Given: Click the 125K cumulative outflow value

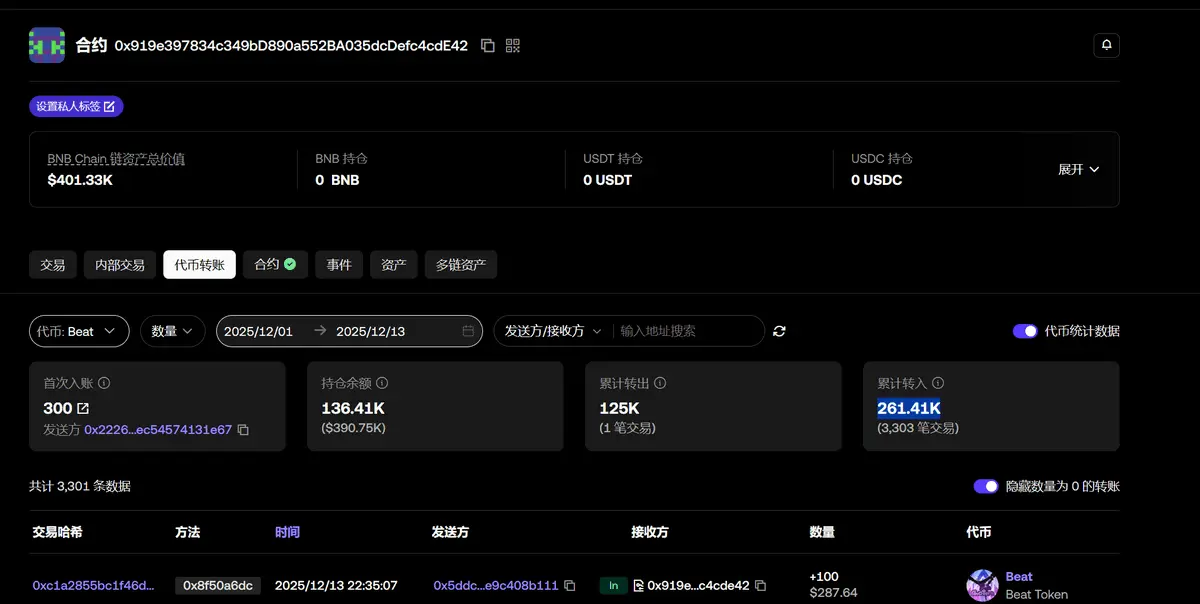Looking at the screenshot, I should 620,408.
